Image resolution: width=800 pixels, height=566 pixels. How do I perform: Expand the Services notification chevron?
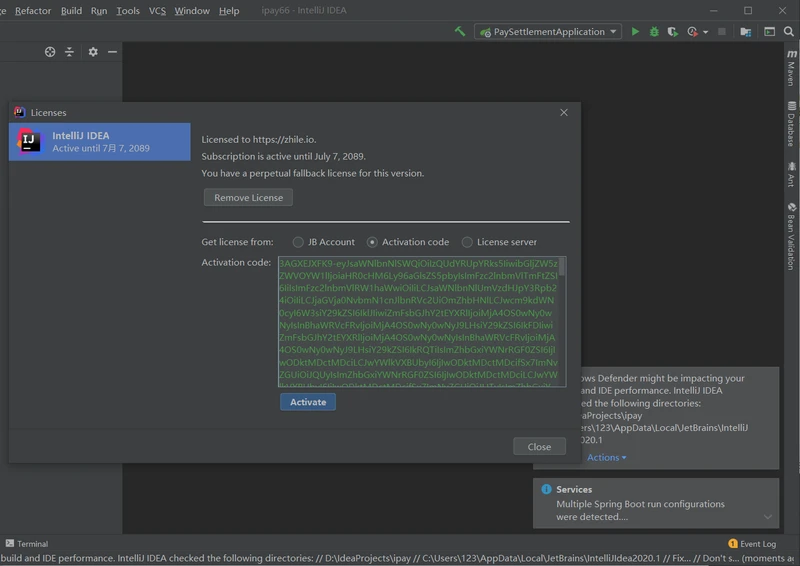pos(768,517)
